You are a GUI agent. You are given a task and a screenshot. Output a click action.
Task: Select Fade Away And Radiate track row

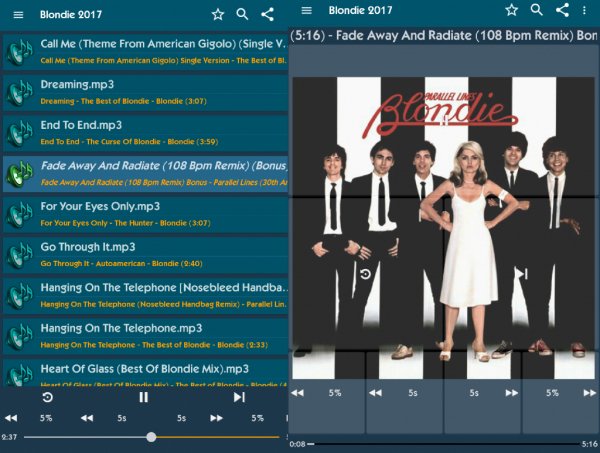[145, 174]
